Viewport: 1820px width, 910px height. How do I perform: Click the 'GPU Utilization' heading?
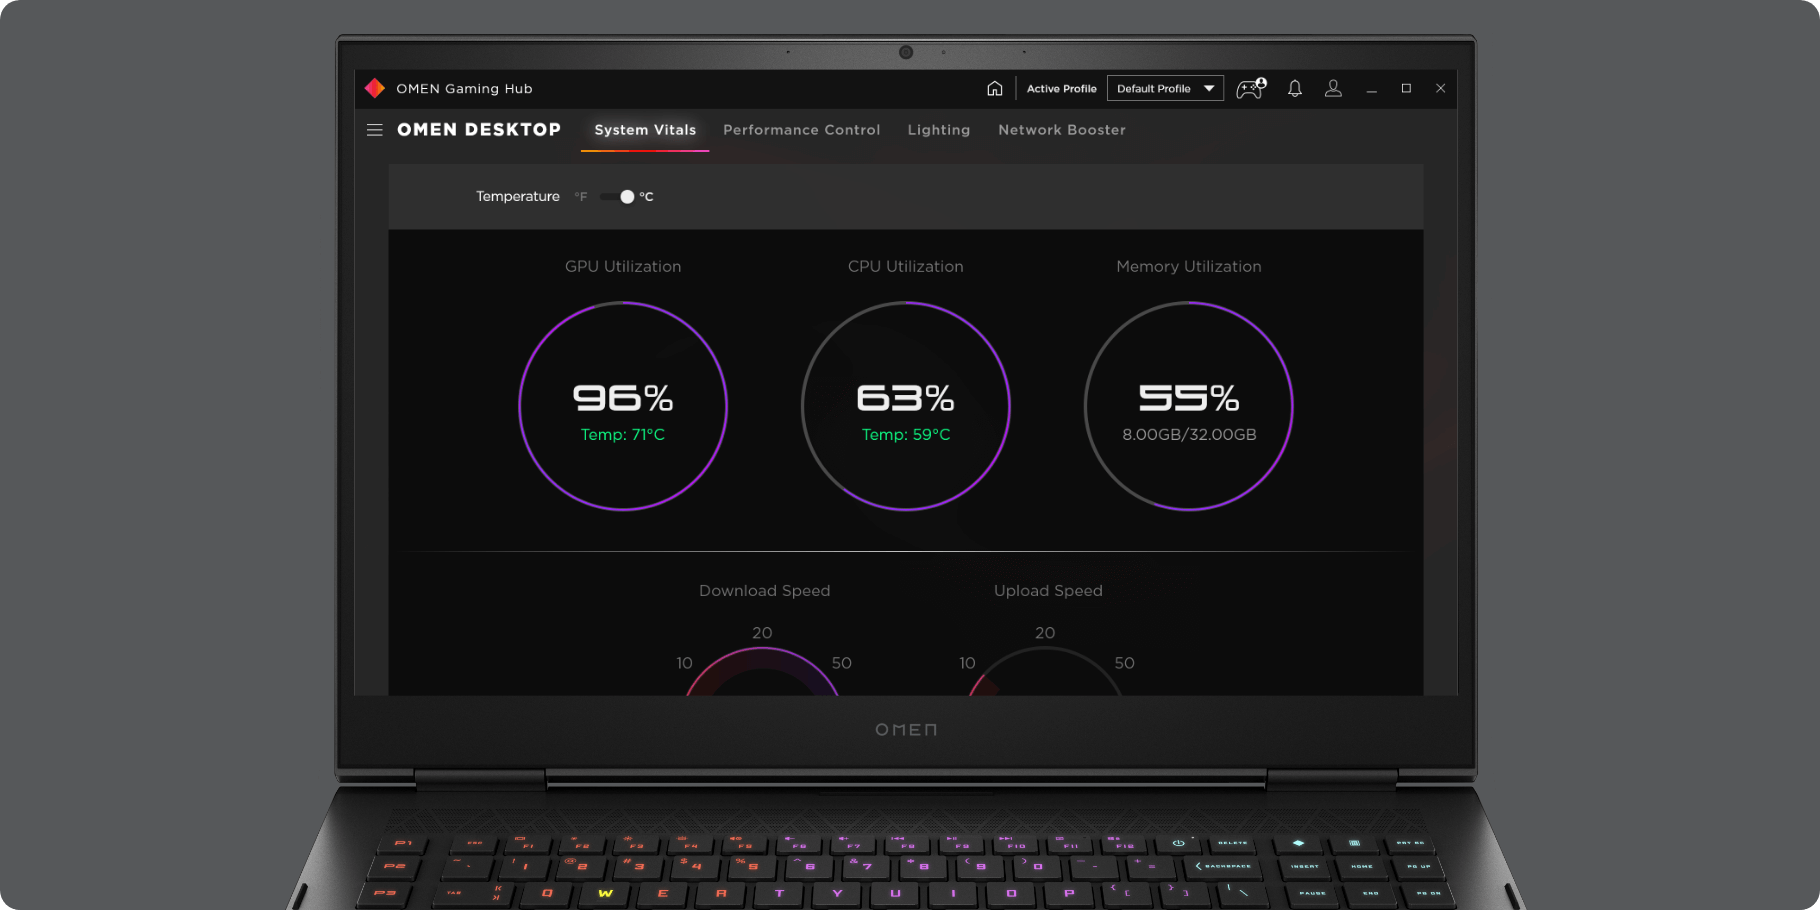pyautogui.click(x=623, y=267)
